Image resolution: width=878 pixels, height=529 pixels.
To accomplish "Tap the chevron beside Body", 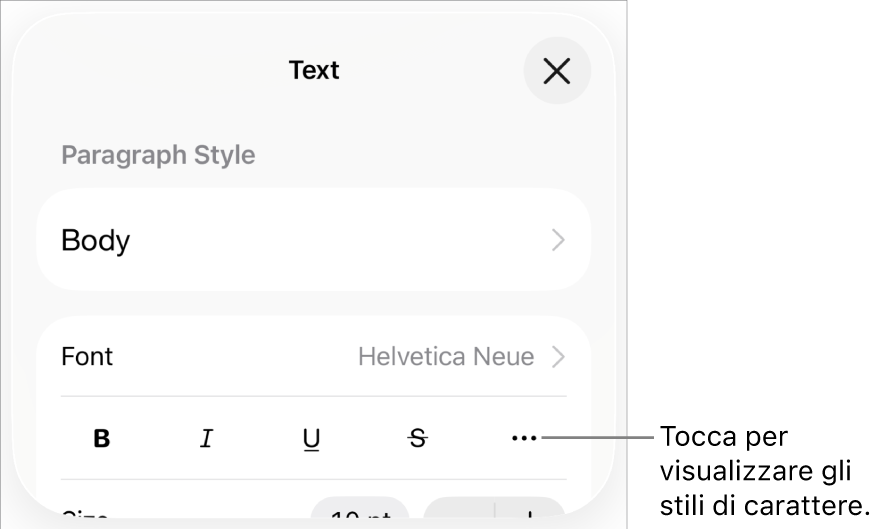I will (558, 240).
